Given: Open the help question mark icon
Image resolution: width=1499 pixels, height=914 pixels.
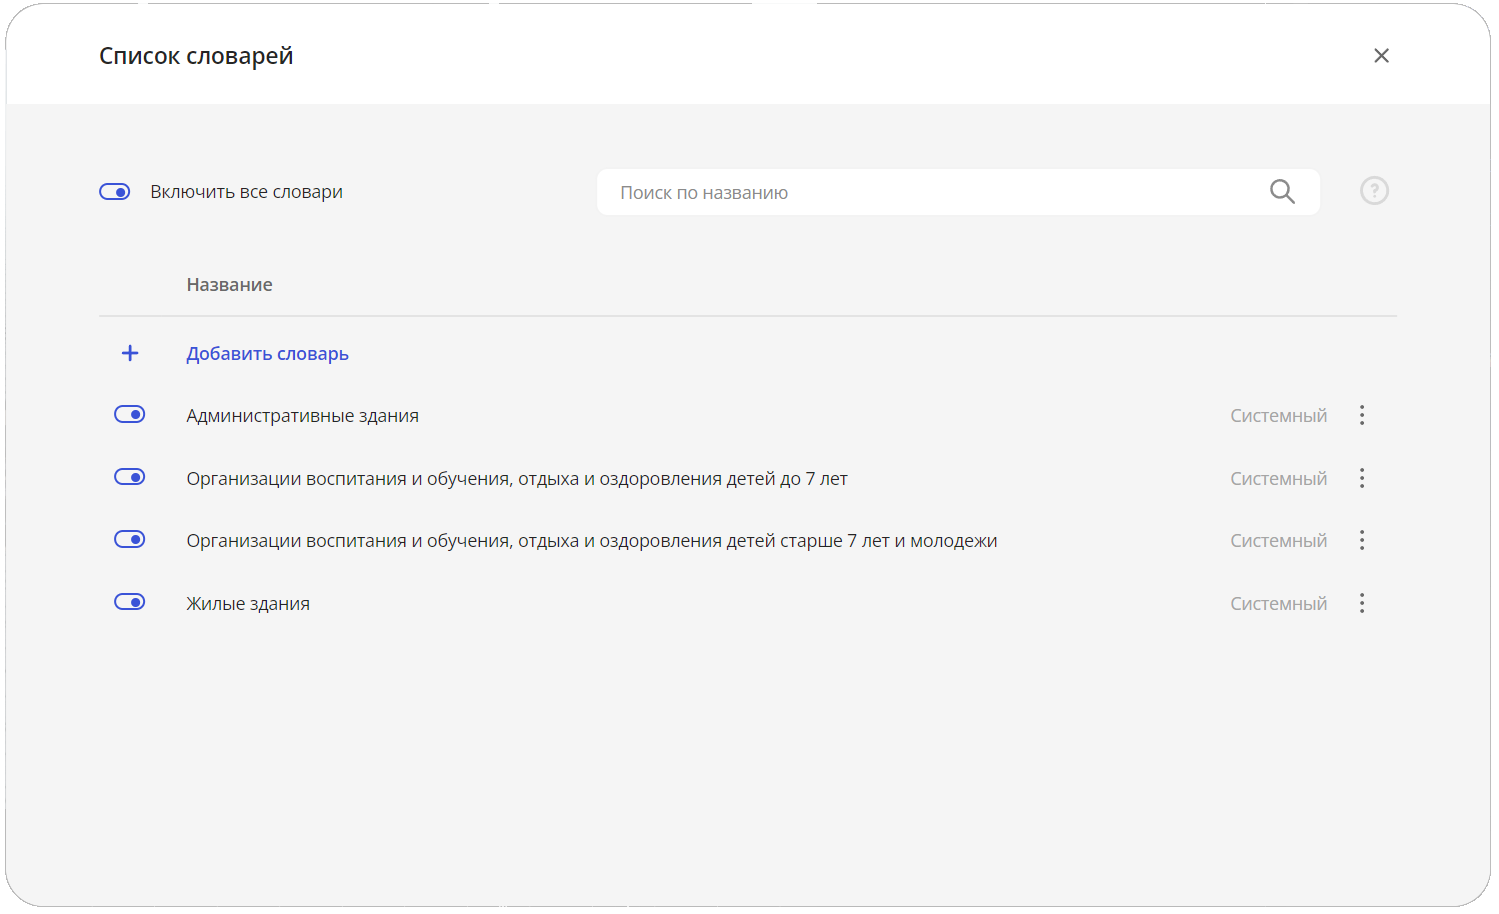Looking at the screenshot, I should click(1374, 191).
